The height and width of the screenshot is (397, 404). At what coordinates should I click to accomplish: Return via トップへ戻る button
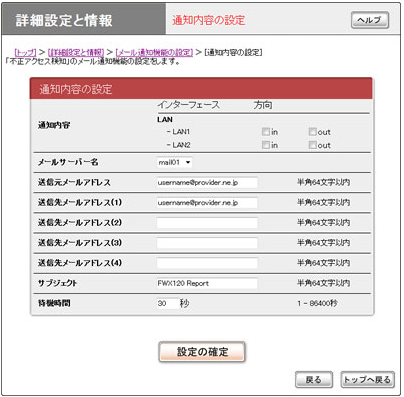(367, 380)
